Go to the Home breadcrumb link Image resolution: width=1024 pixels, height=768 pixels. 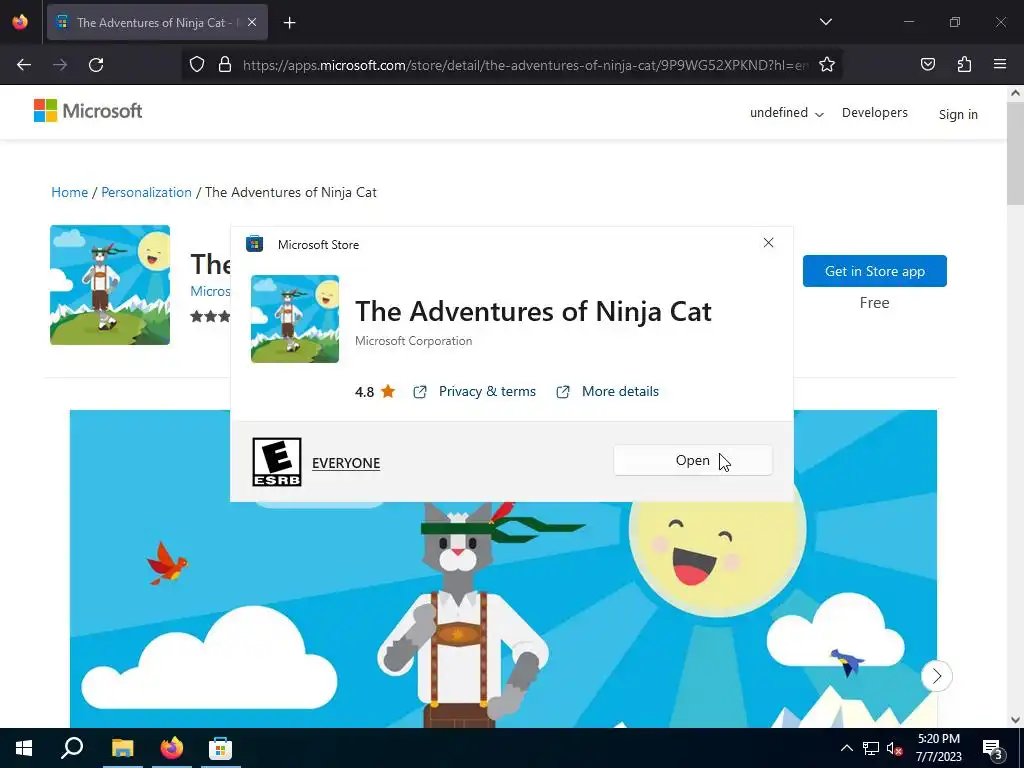point(69,192)
